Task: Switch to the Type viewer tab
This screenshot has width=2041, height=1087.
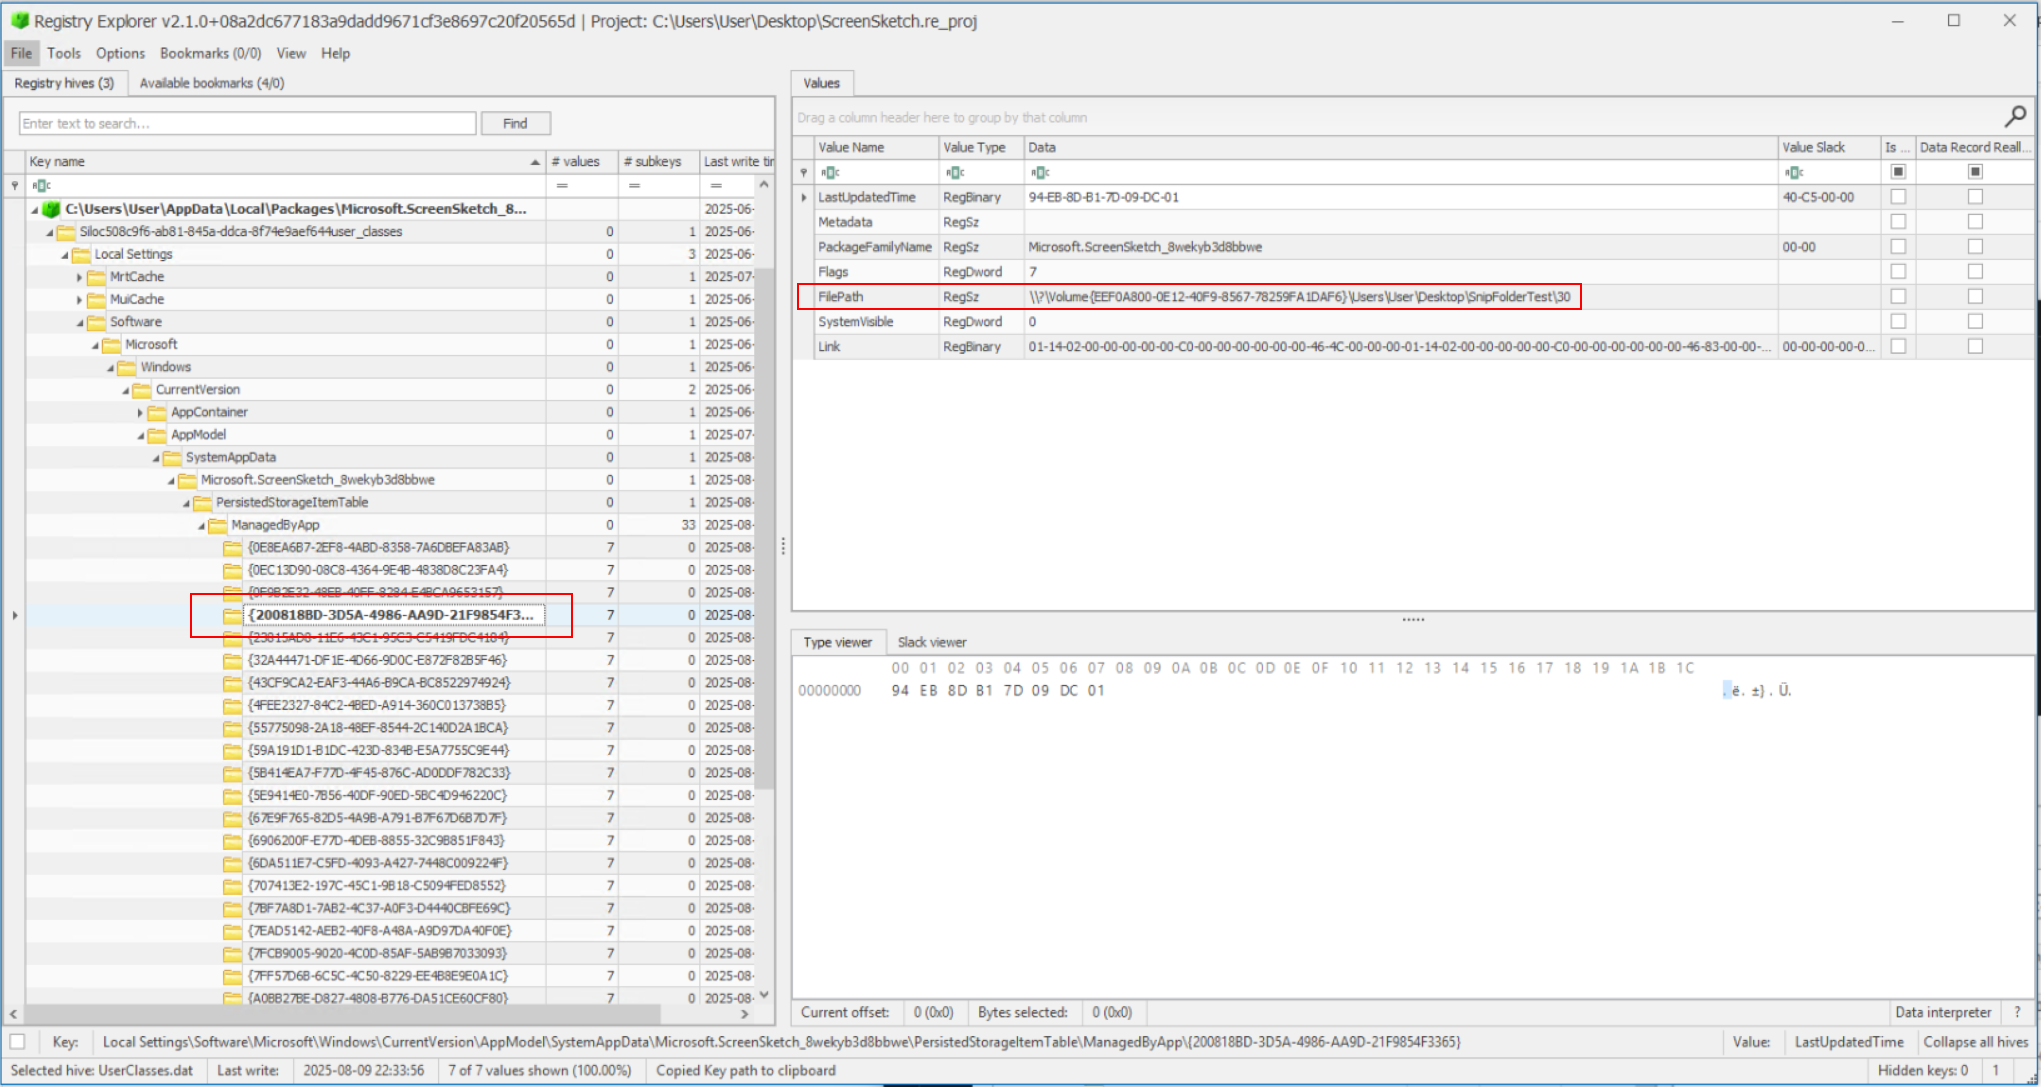Action: click(837, 642)
